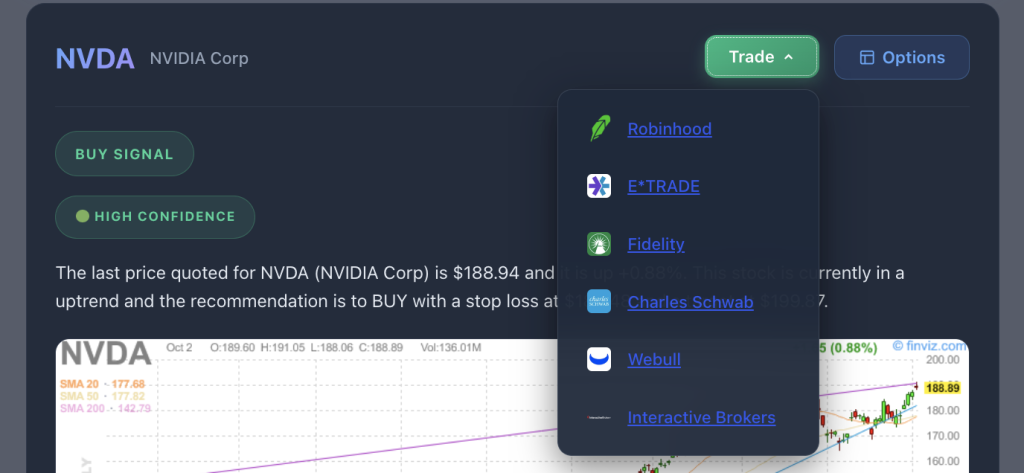
Task: Select E*TRADE from the Trade menu
Action: 663,186
